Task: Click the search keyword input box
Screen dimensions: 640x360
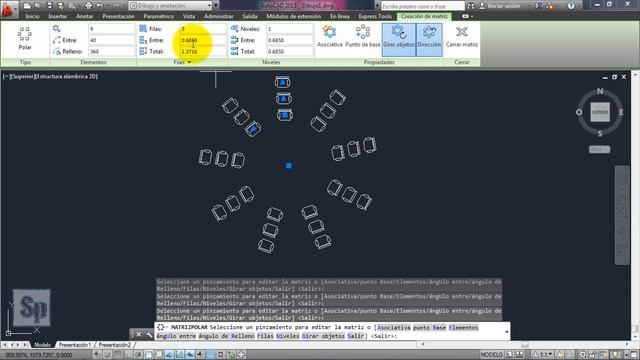Action: (x=422, y=6)
